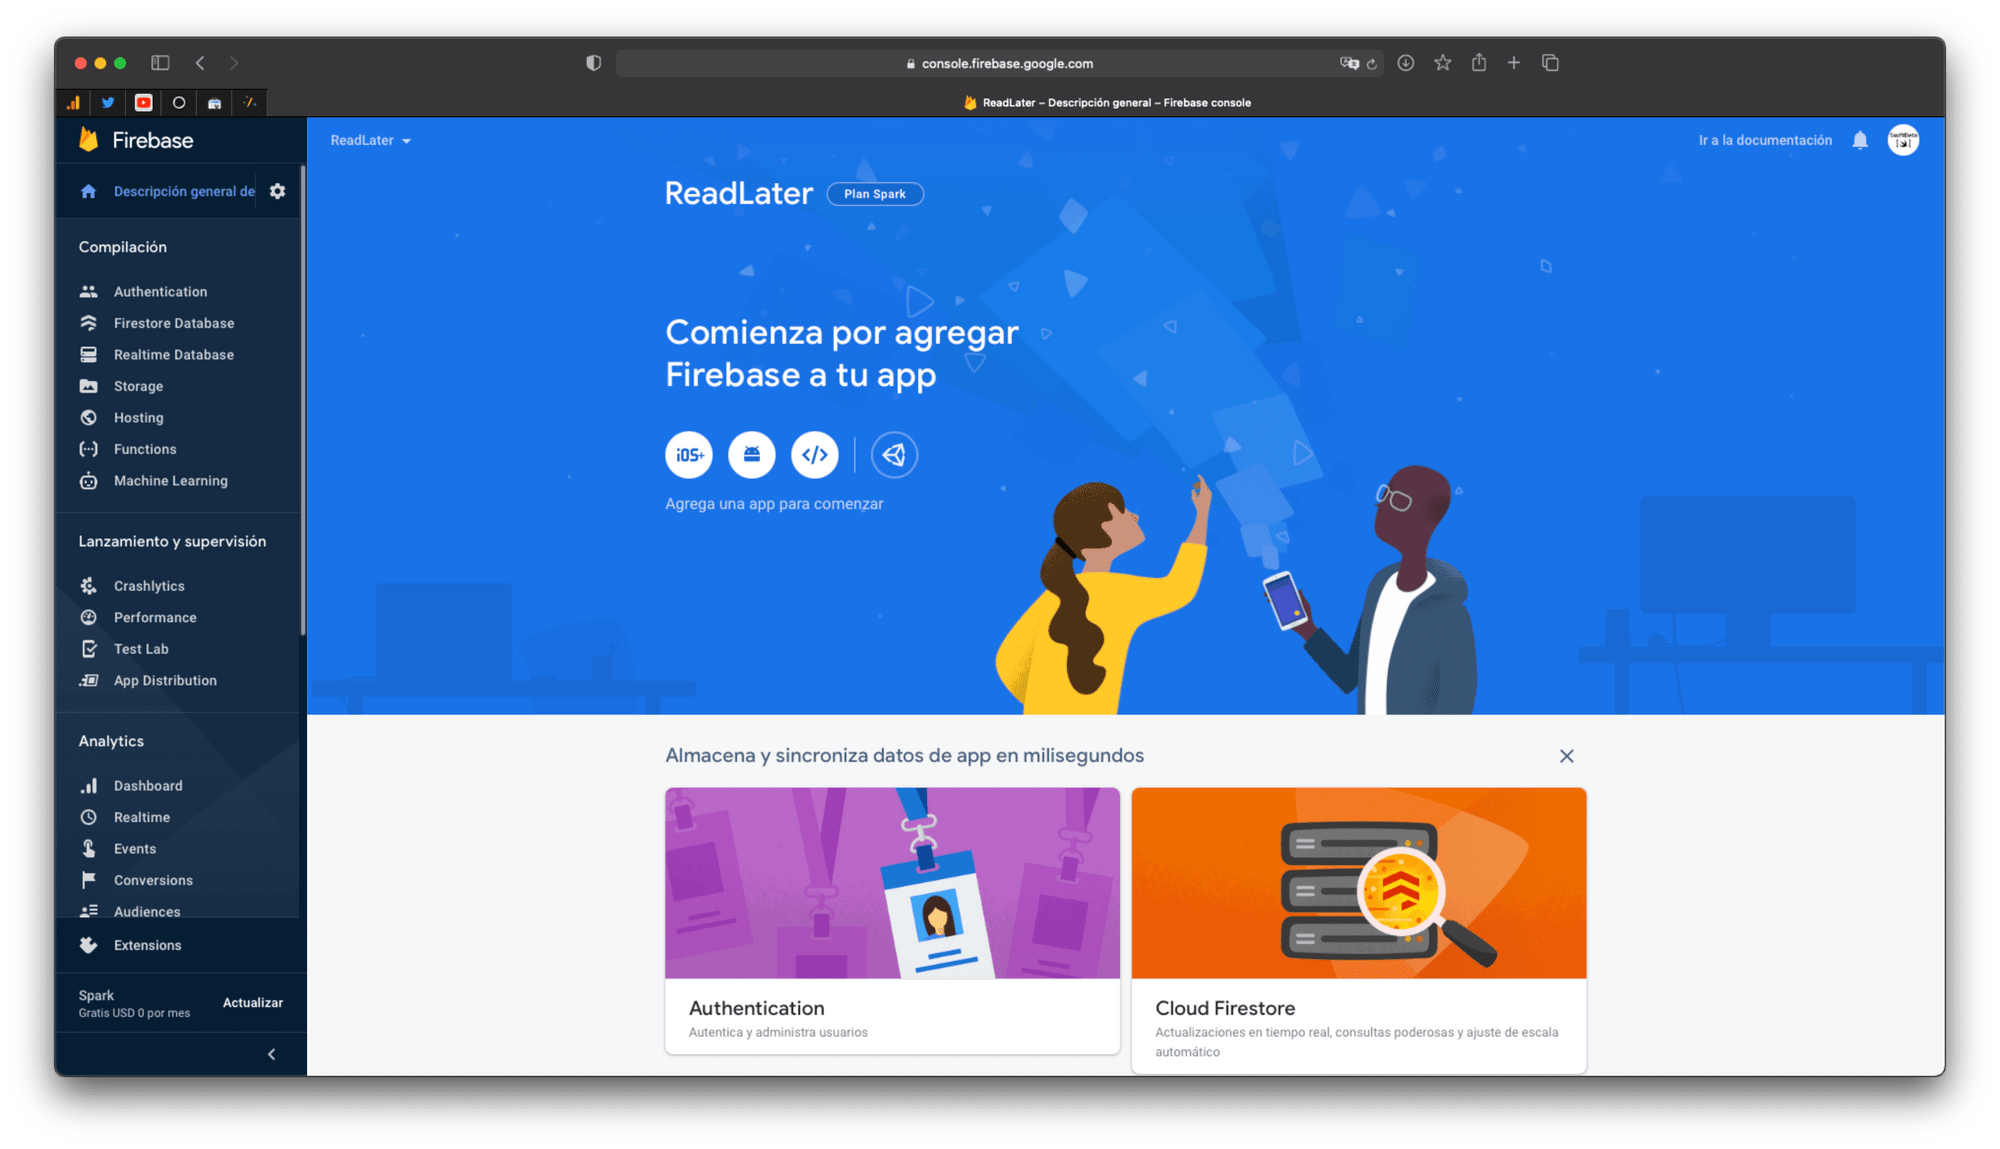Image resolution: width=2000 pixels, height=1149 pixels.
Task: Open Machine Learning in the sidebar
Action: tap(171, 481)
